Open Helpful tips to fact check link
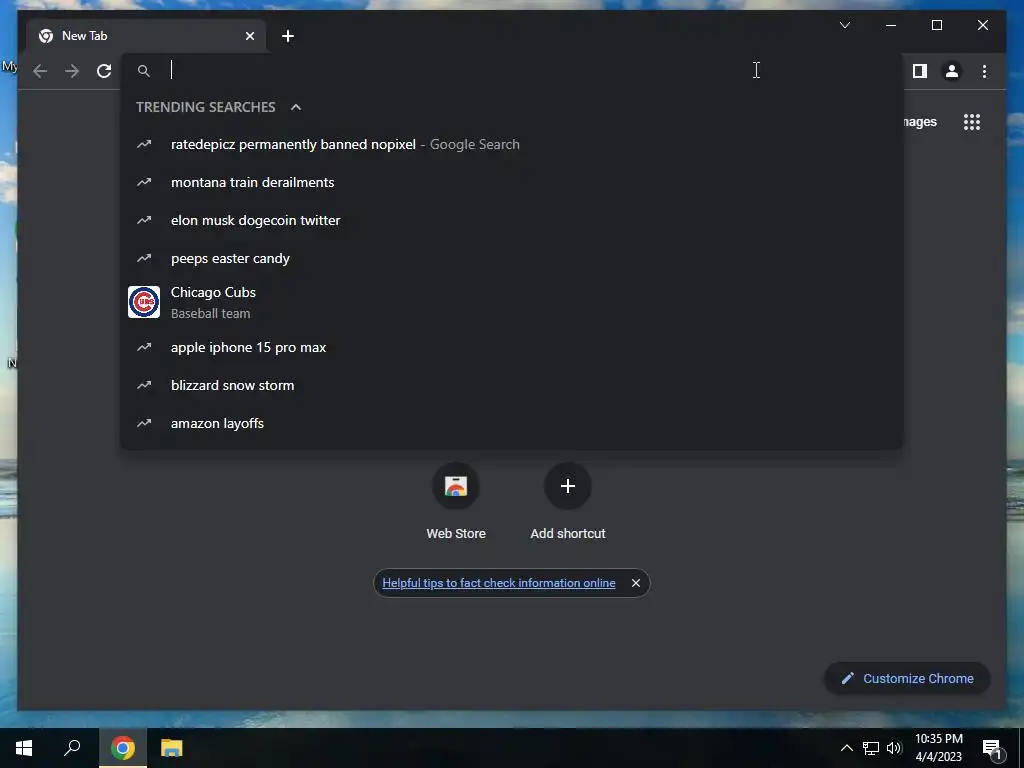The image size is (1024, 768). click(499, 583)
